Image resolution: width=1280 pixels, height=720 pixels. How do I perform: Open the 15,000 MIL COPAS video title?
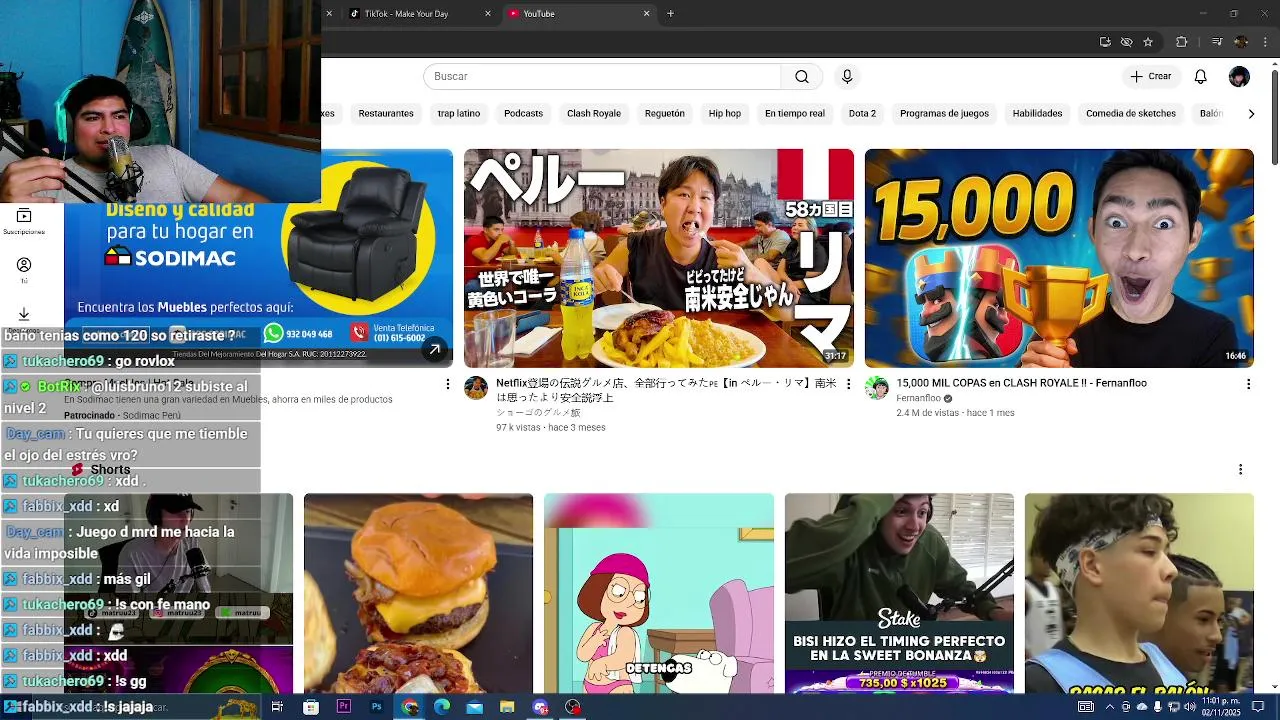1021,383
